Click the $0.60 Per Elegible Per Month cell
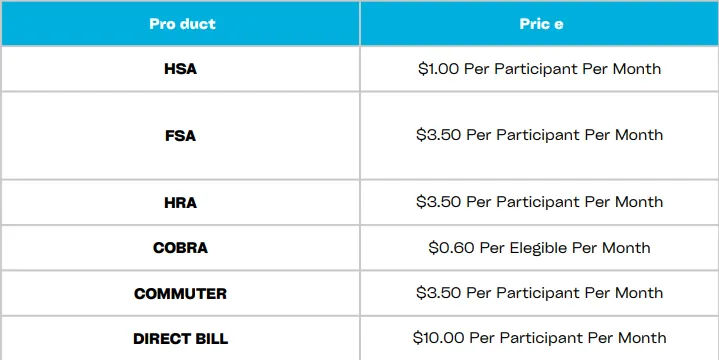The width and height of the screenshot is (719, 360). (x=540, y=248)
